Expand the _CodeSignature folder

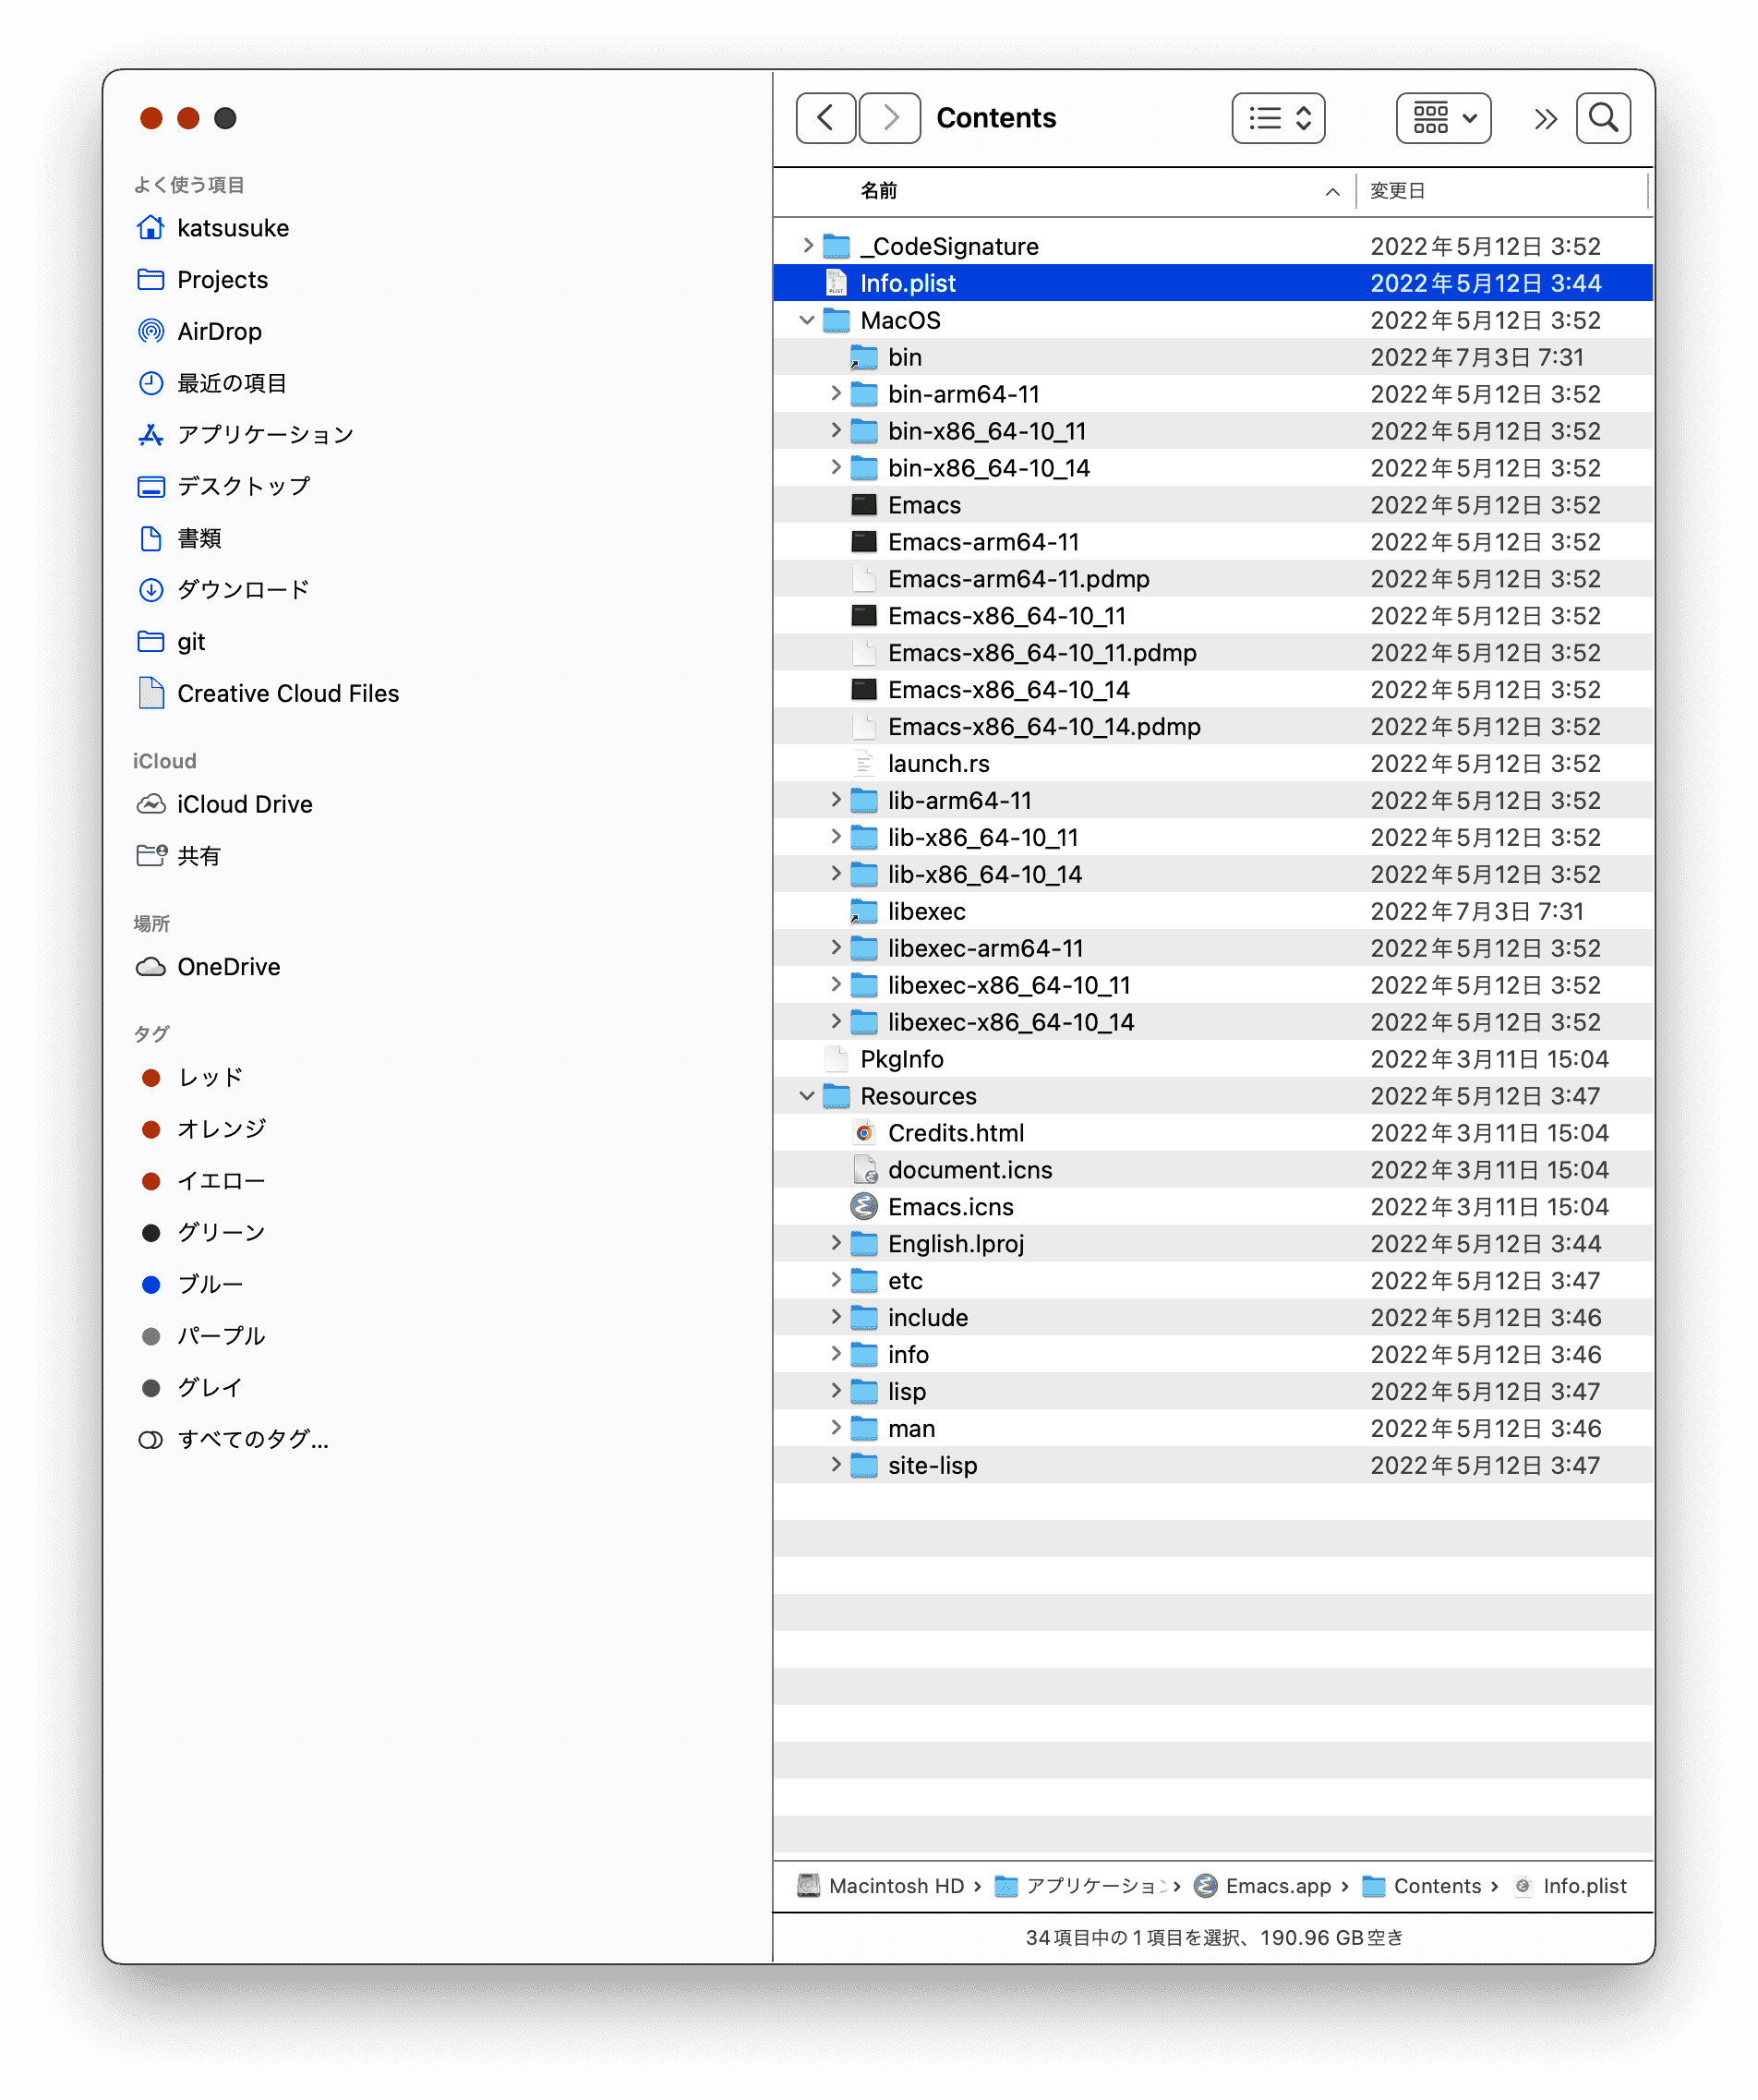coord(807,246)
